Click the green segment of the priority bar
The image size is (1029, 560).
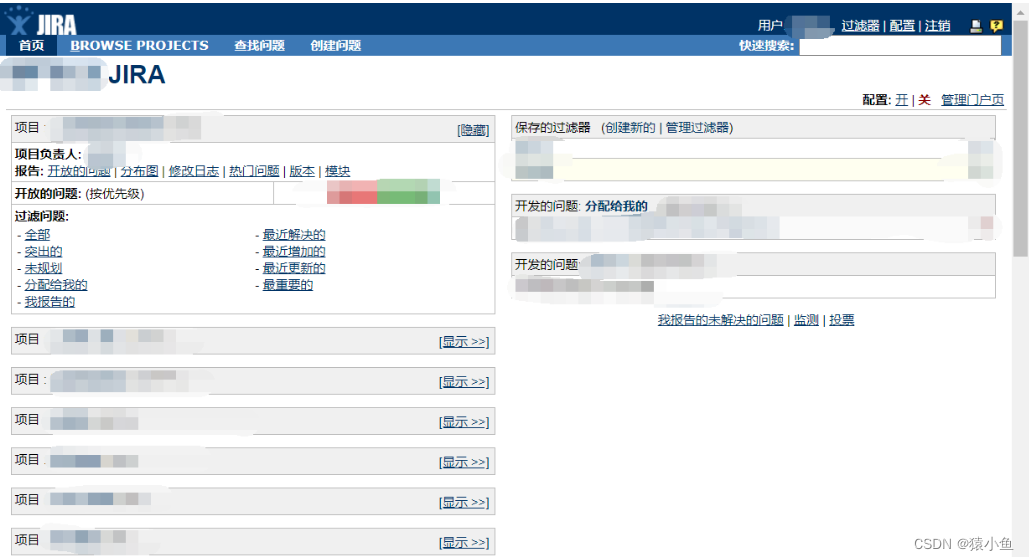(408, 192)
